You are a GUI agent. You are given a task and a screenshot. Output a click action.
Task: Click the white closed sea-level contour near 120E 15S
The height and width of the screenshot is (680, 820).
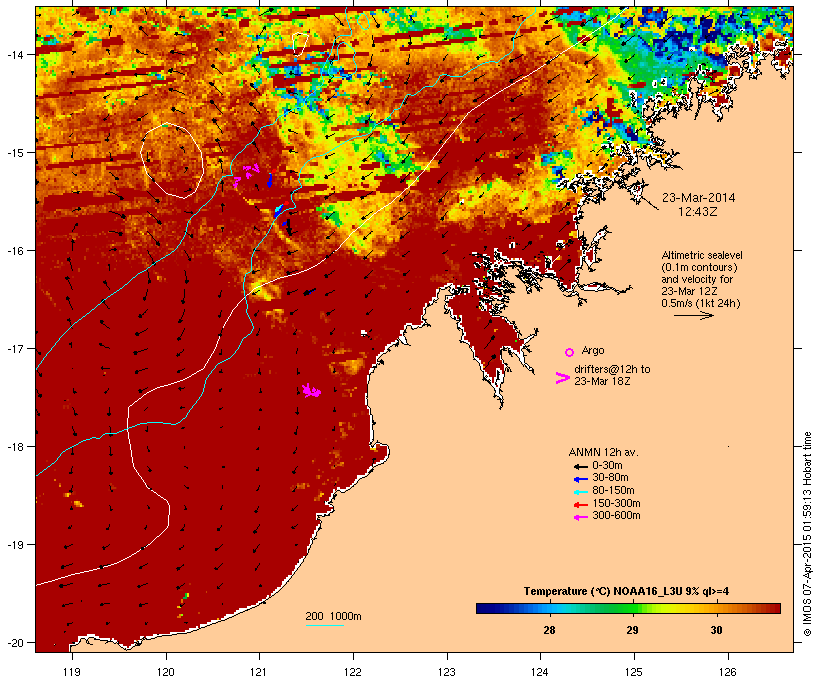click(x=172, y=161)
